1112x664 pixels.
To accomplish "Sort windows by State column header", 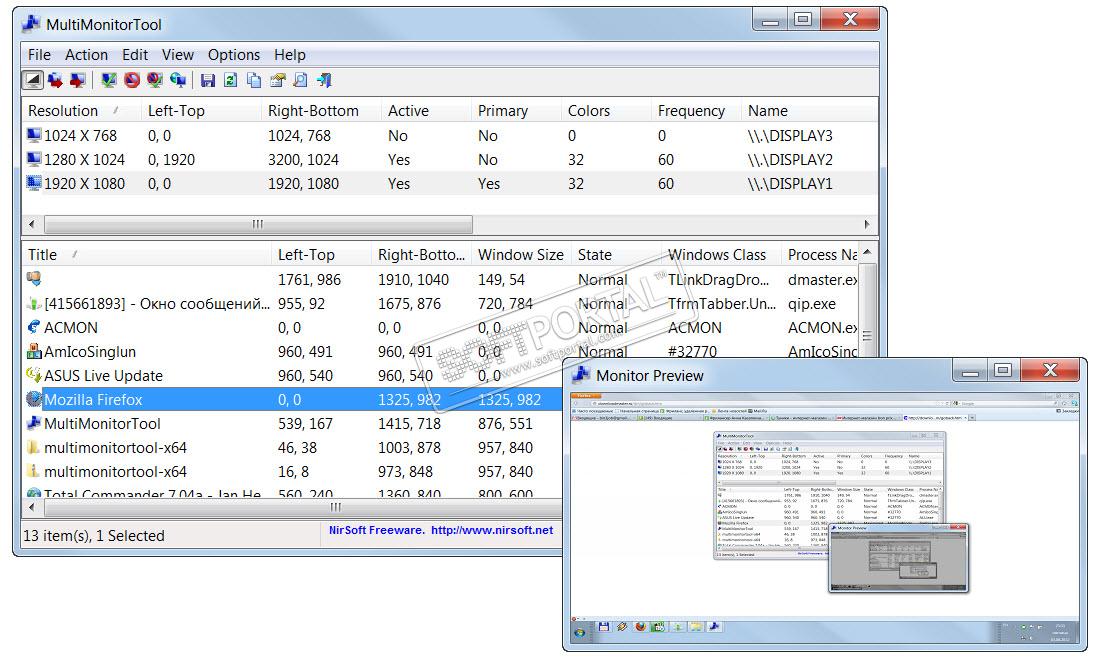I will [x=616, y=255].
